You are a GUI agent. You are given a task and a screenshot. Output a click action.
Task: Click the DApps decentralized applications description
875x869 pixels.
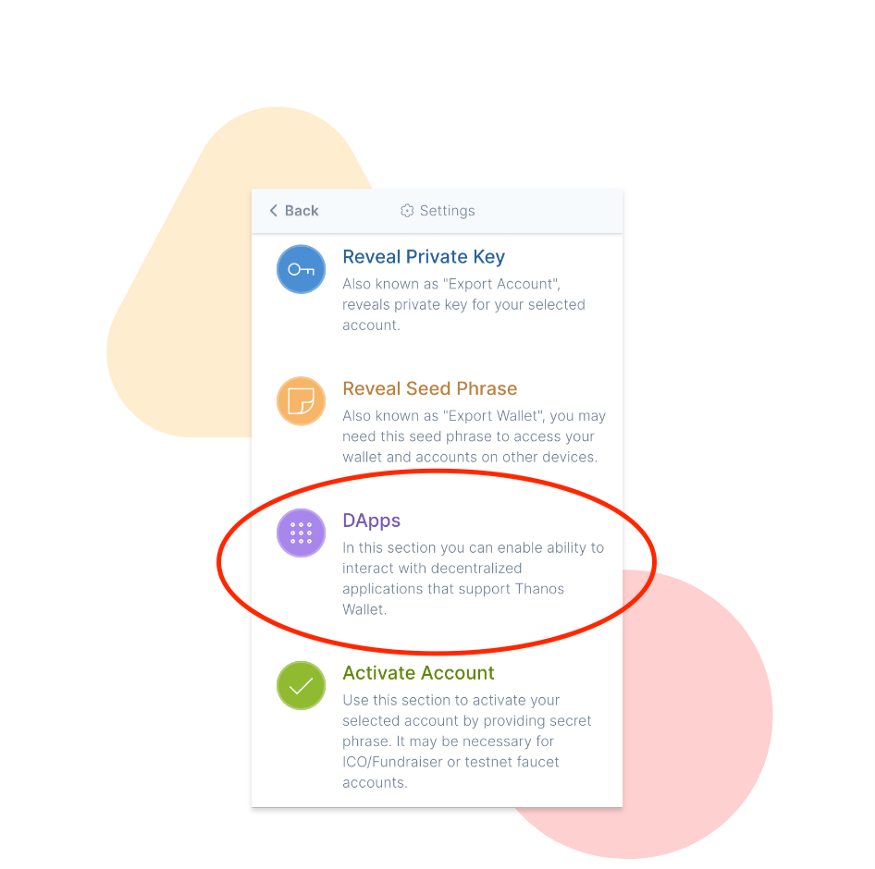[473, 578]
